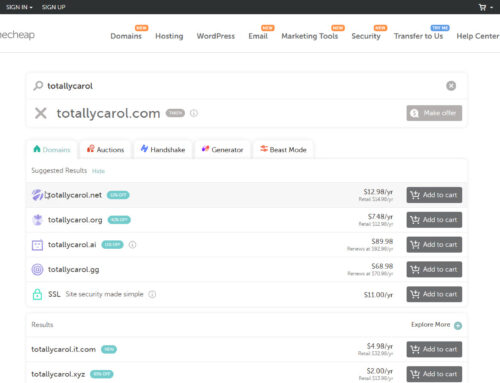Click the unavailable X icon beside totallycarol.com
The image size is (500, 383).
[x=41, y=113]
